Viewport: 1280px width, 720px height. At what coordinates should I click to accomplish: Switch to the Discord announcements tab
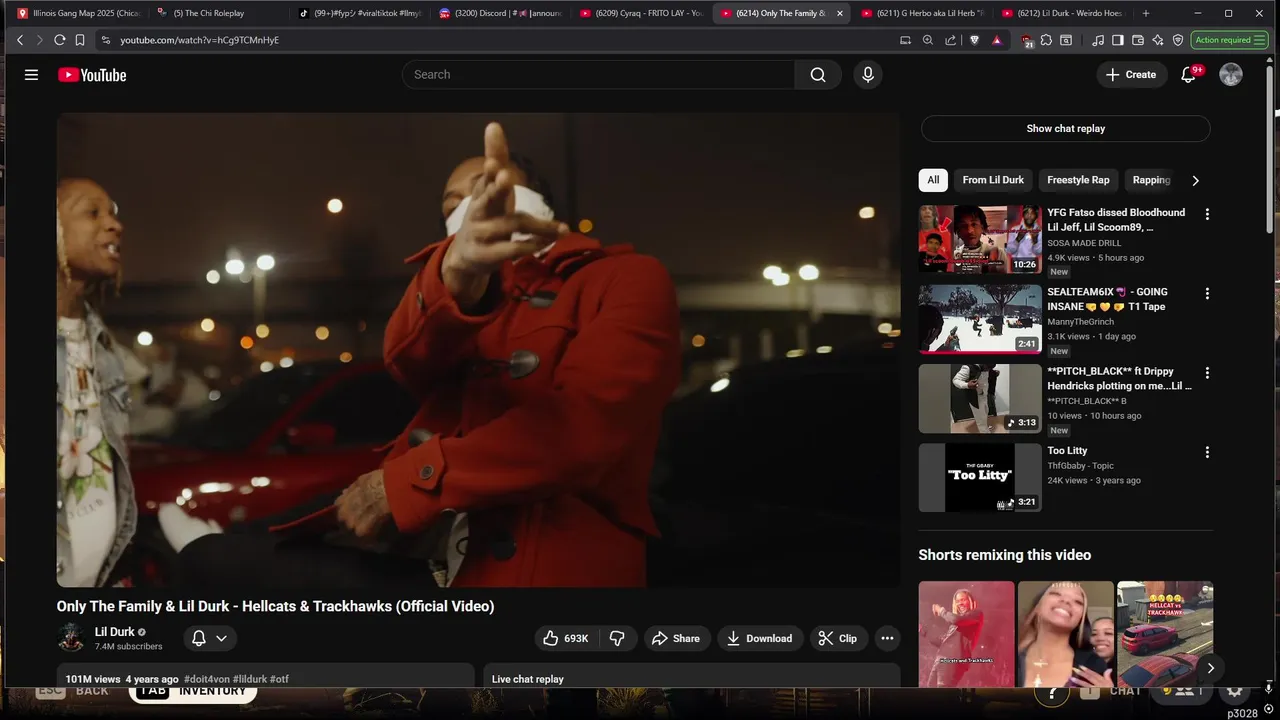pos(501,13)
